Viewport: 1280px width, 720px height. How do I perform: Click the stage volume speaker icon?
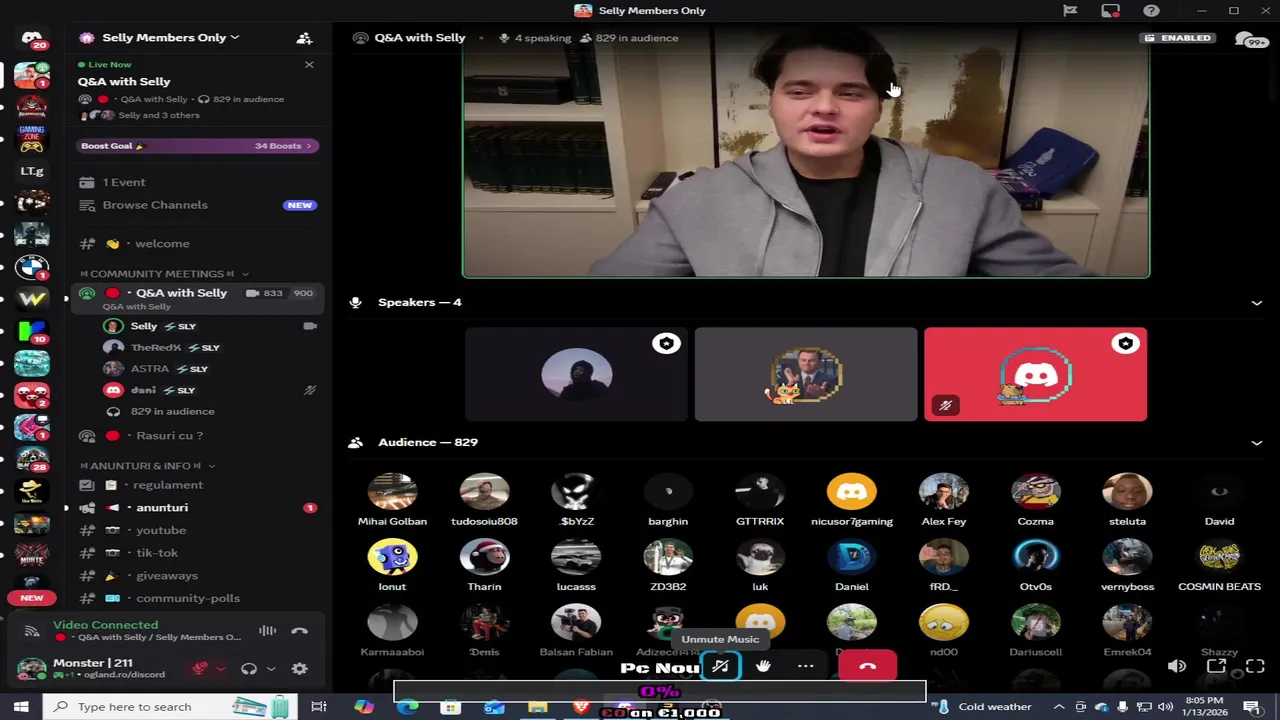tap(1177, 666)
